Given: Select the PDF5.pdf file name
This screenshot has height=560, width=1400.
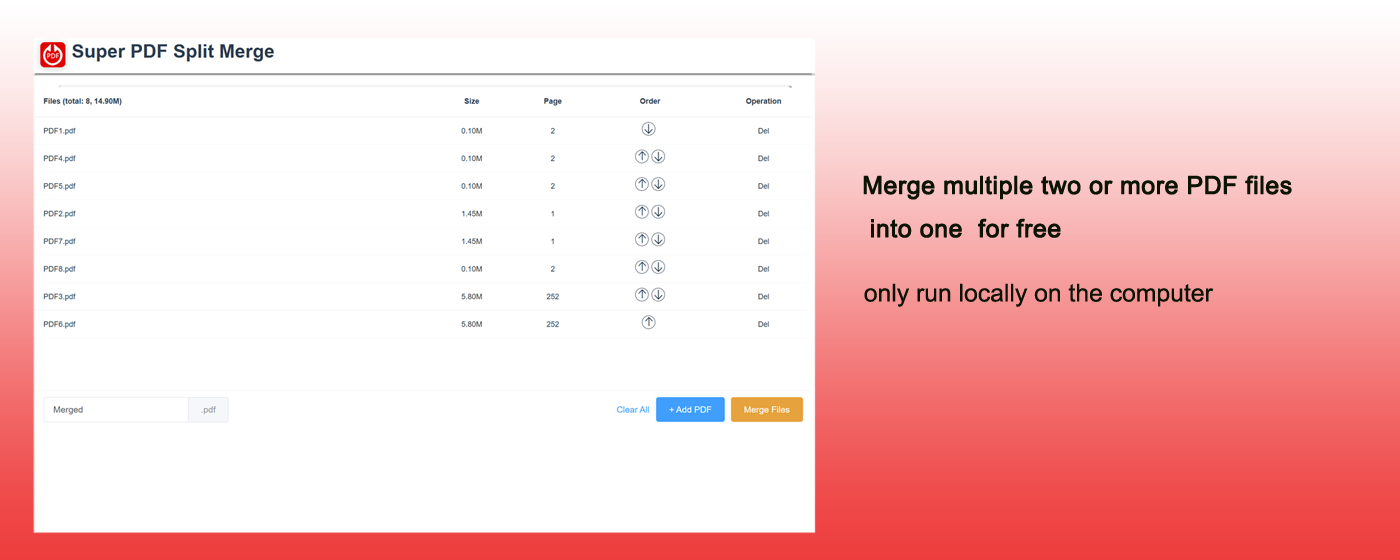Looking at the screenshot, I should 60,186.
